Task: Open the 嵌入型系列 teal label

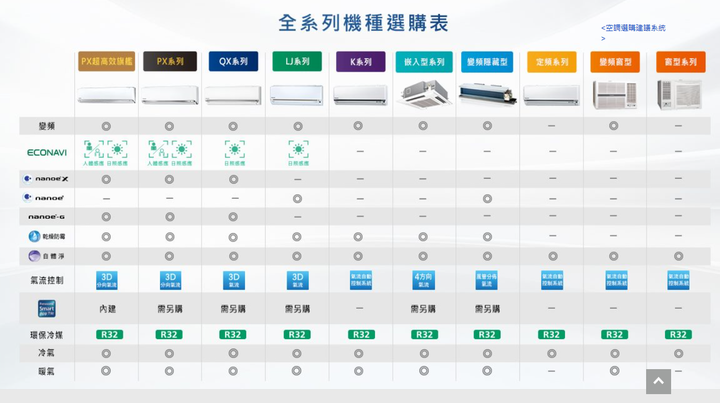Action: 424,62
